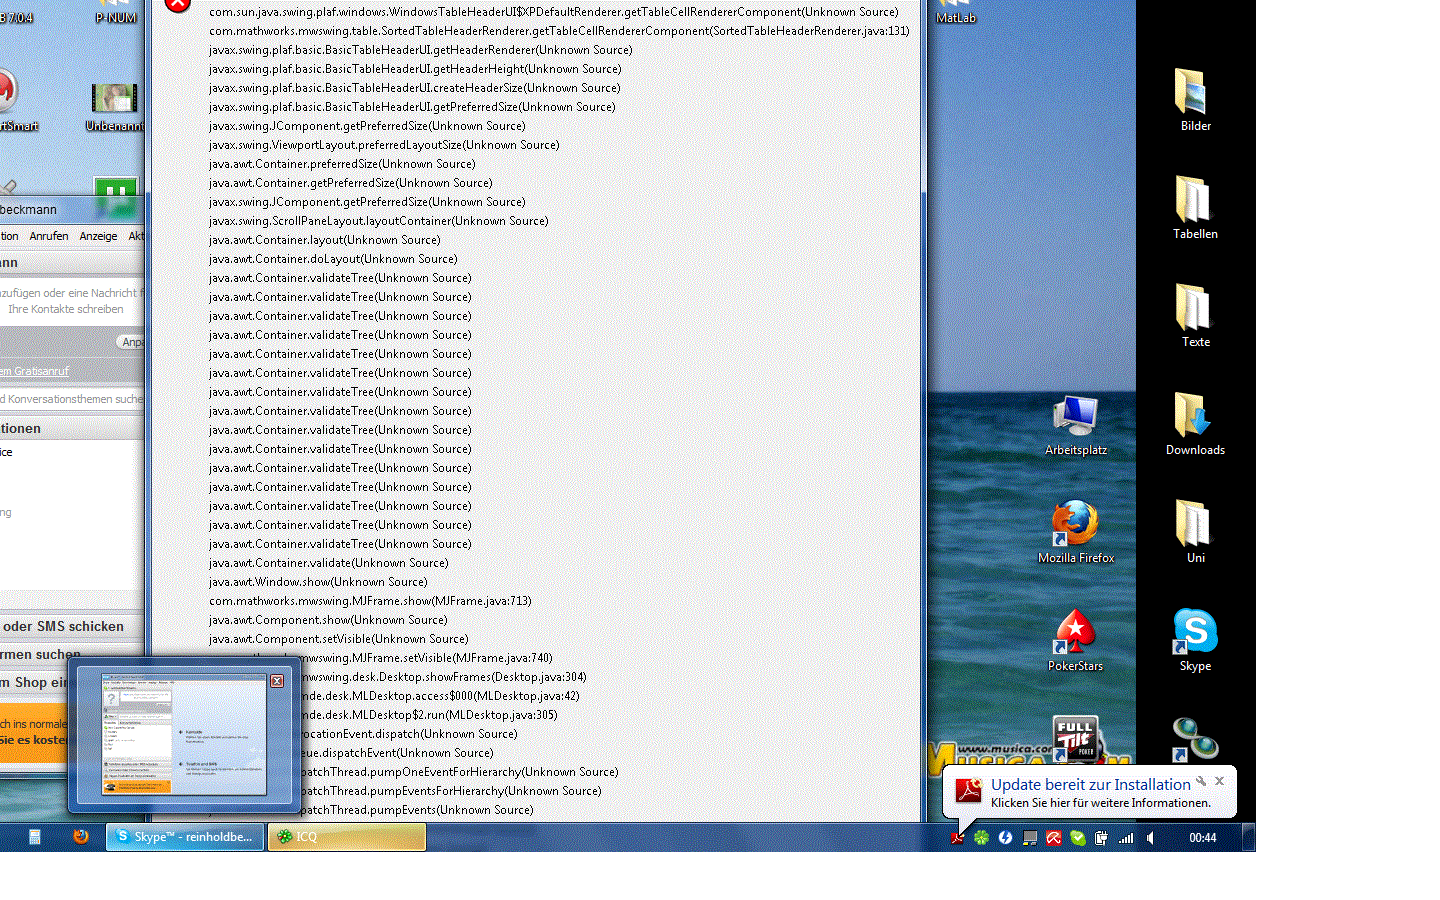Open Skype desktop shortcut icon

1195,635
